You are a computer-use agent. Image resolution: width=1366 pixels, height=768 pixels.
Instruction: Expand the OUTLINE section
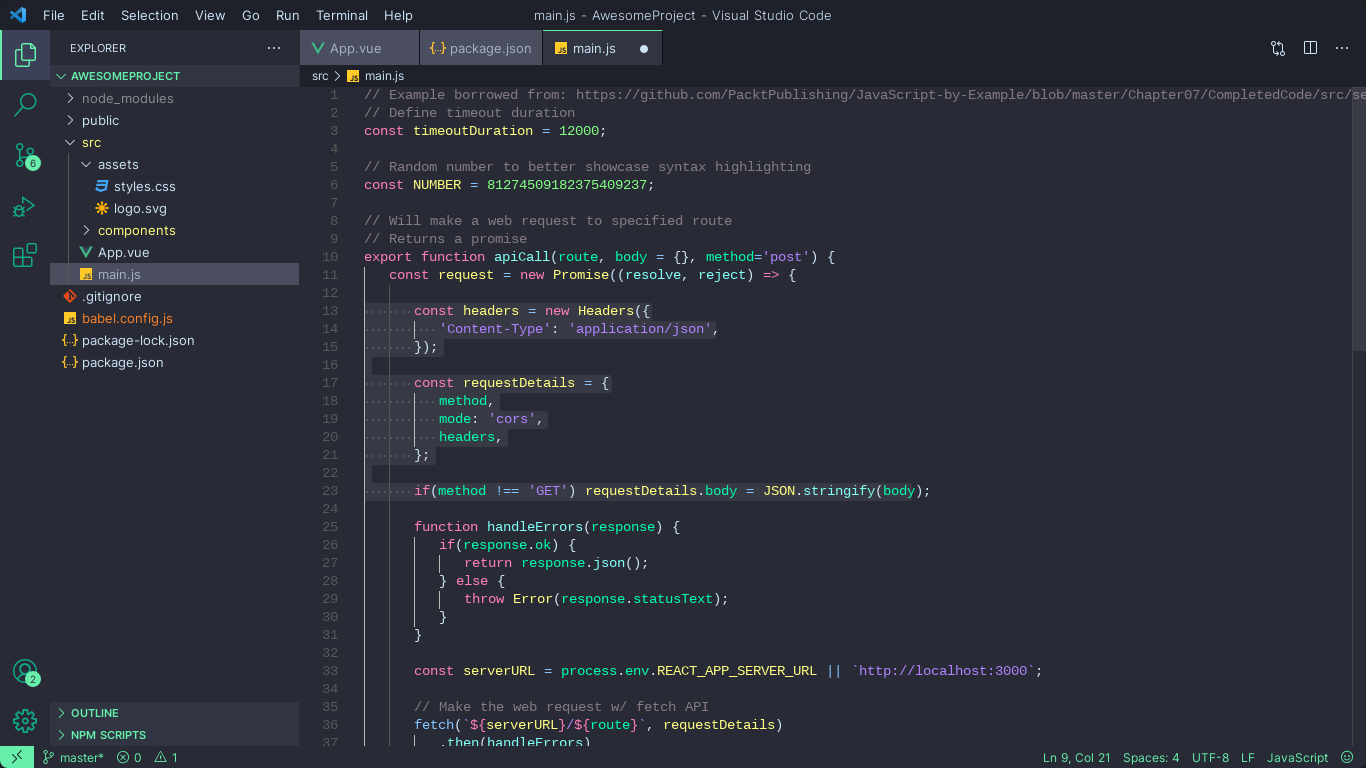coord(174,713)
